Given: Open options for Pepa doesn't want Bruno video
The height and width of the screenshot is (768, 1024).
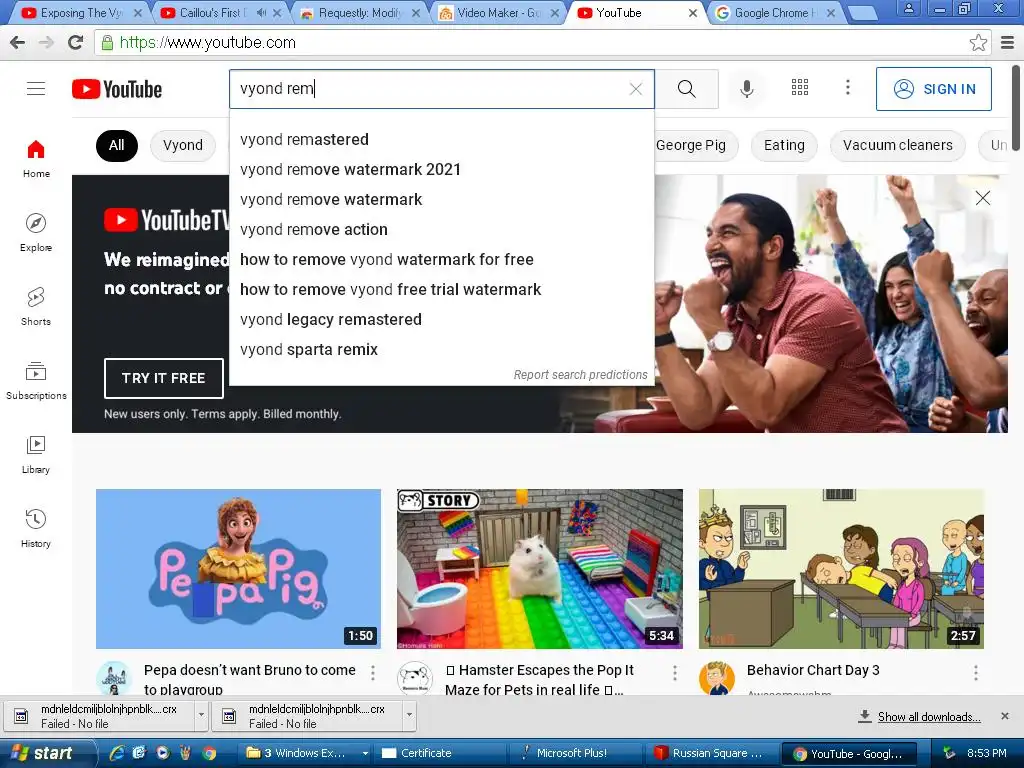Looking at the screenshot, I should click(373, 672).
